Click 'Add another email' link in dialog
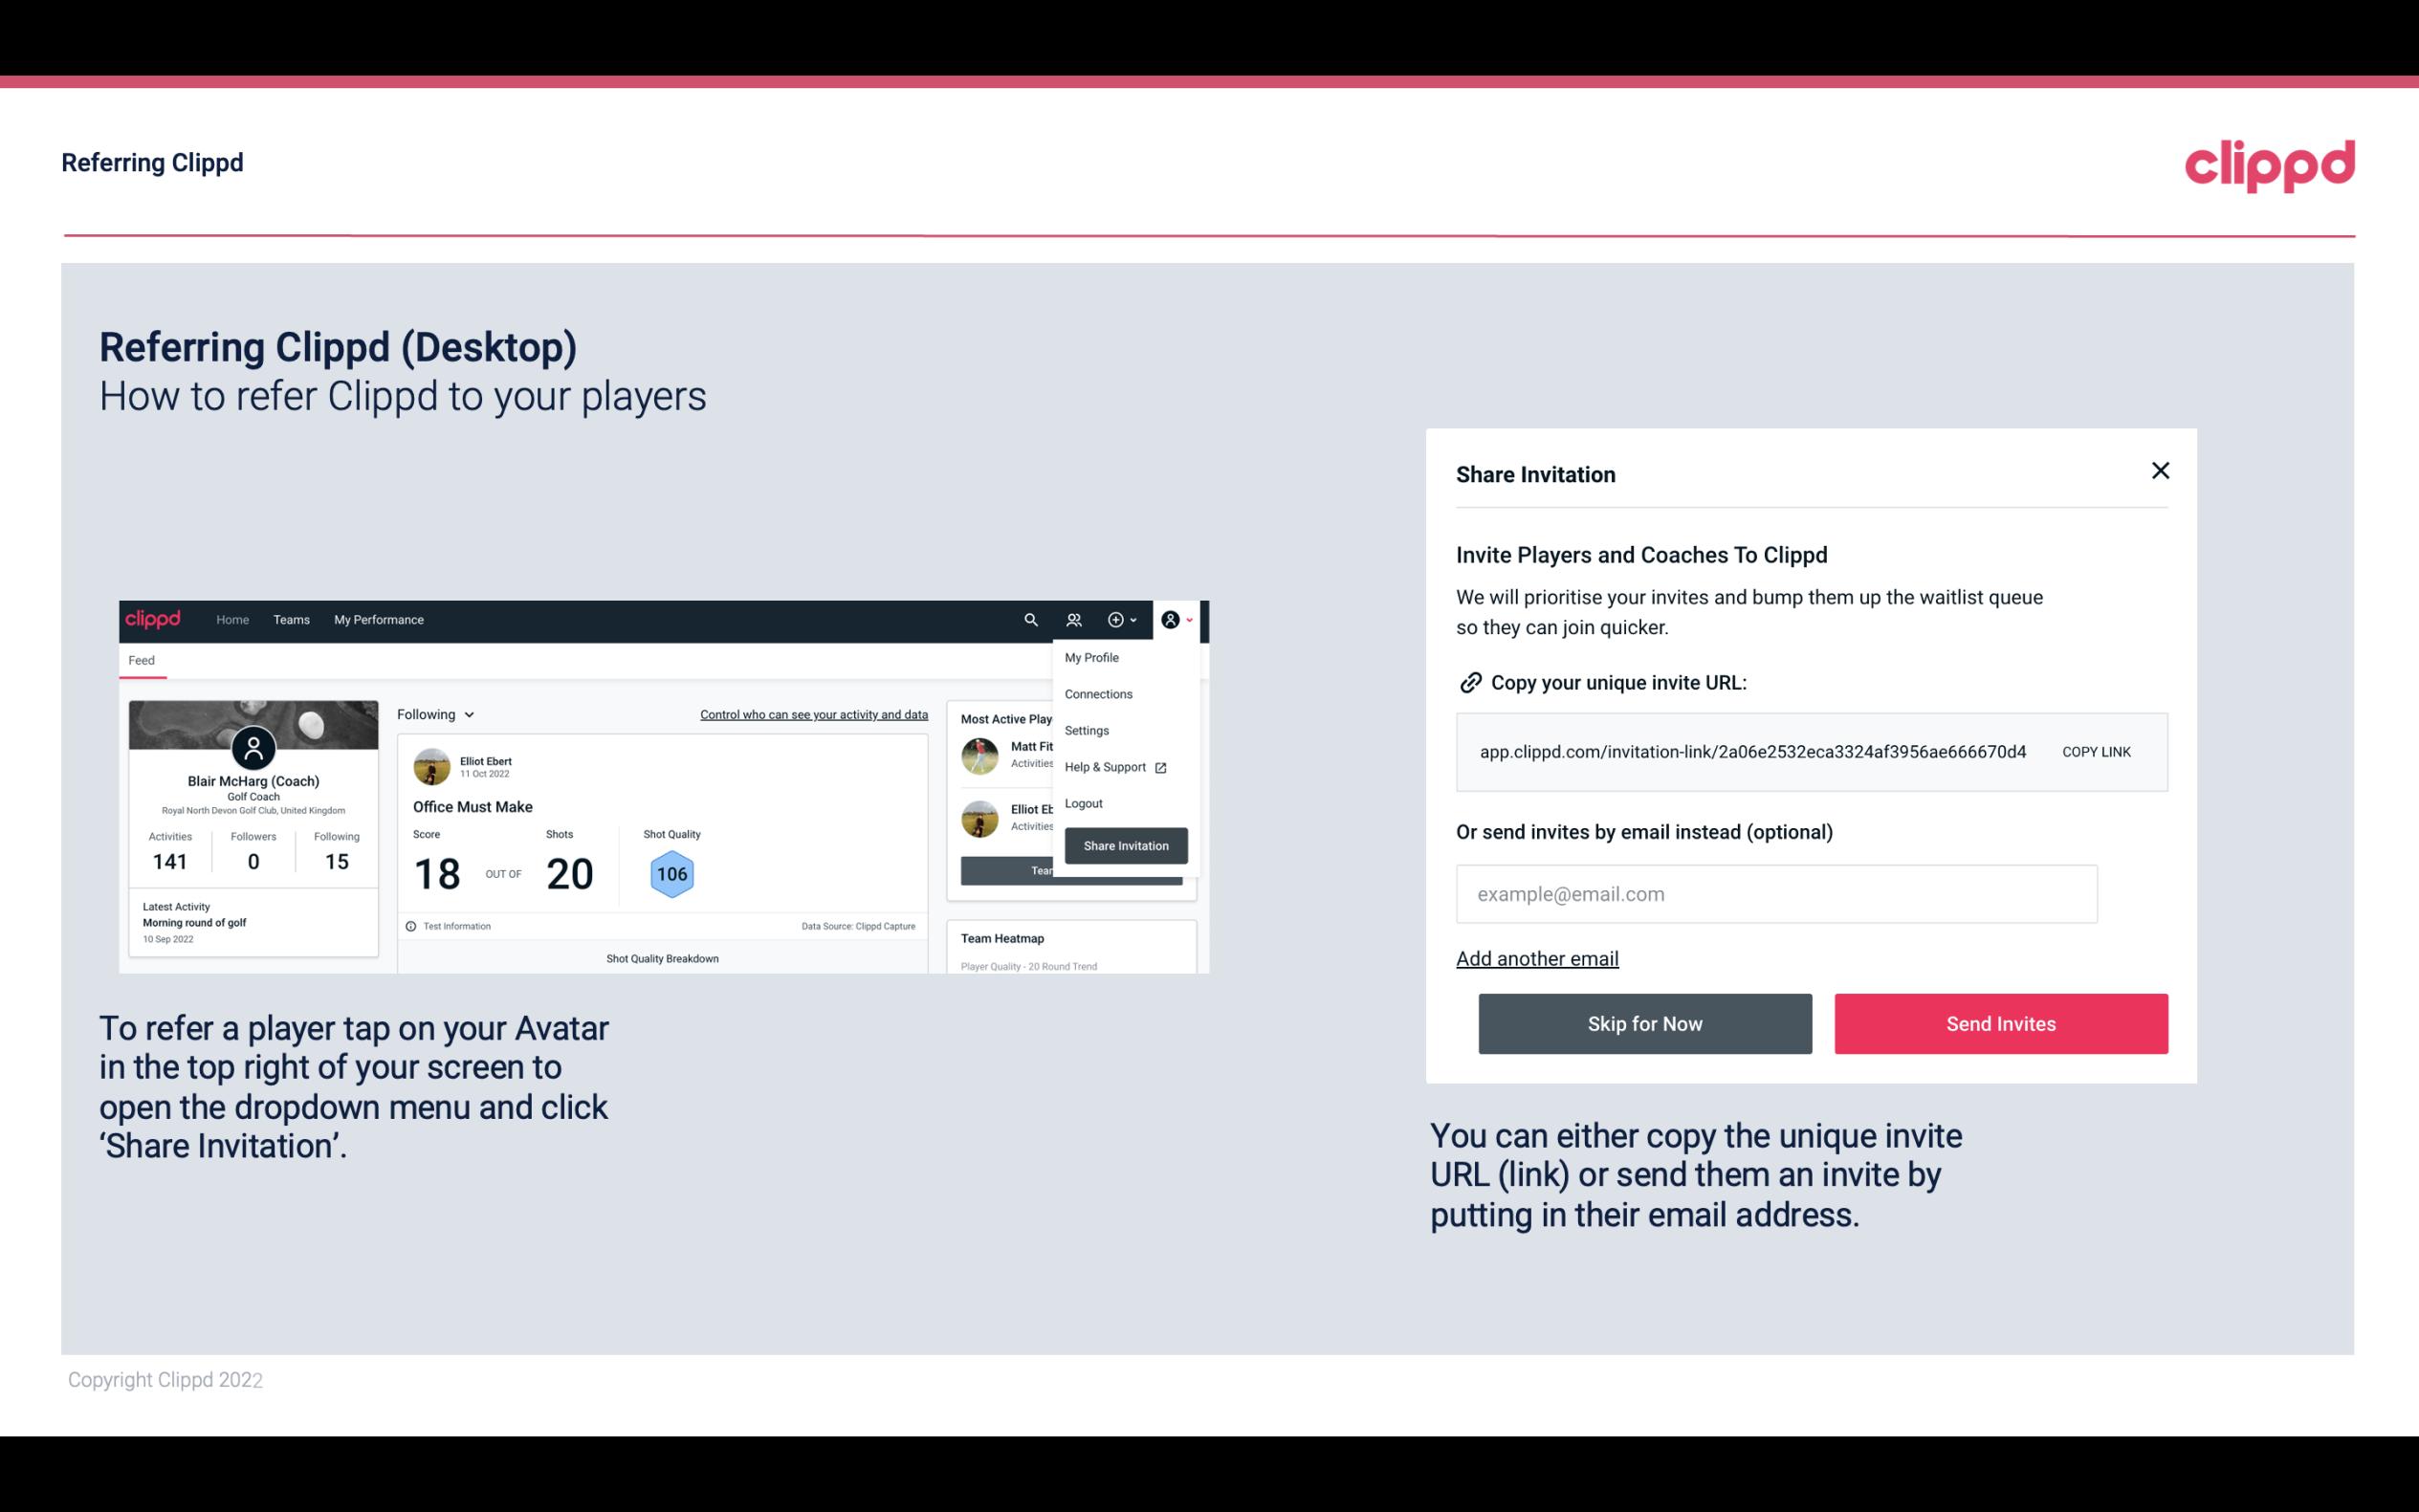 pyautogui.click(x=1538, y=958)
